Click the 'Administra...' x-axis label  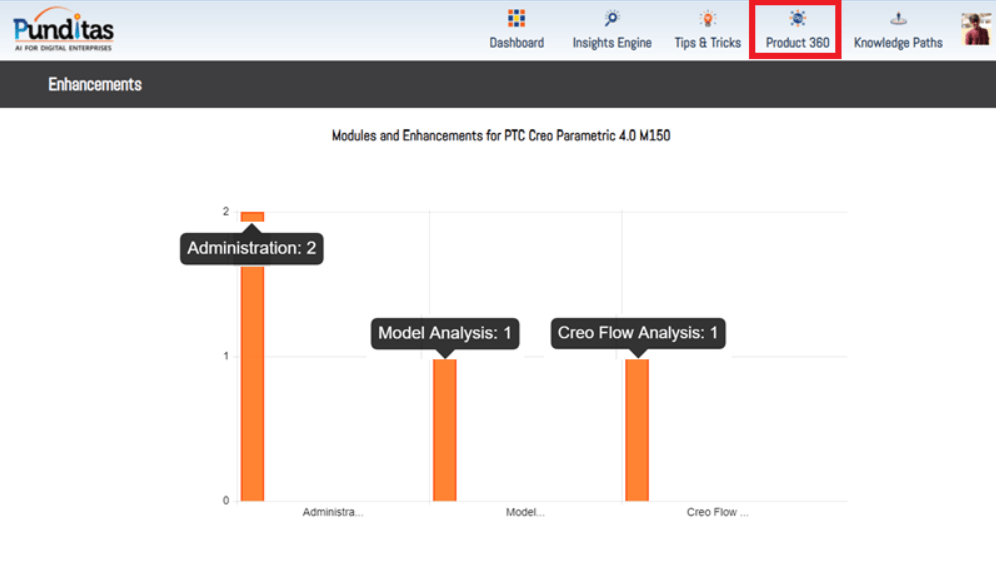(333, 513)
